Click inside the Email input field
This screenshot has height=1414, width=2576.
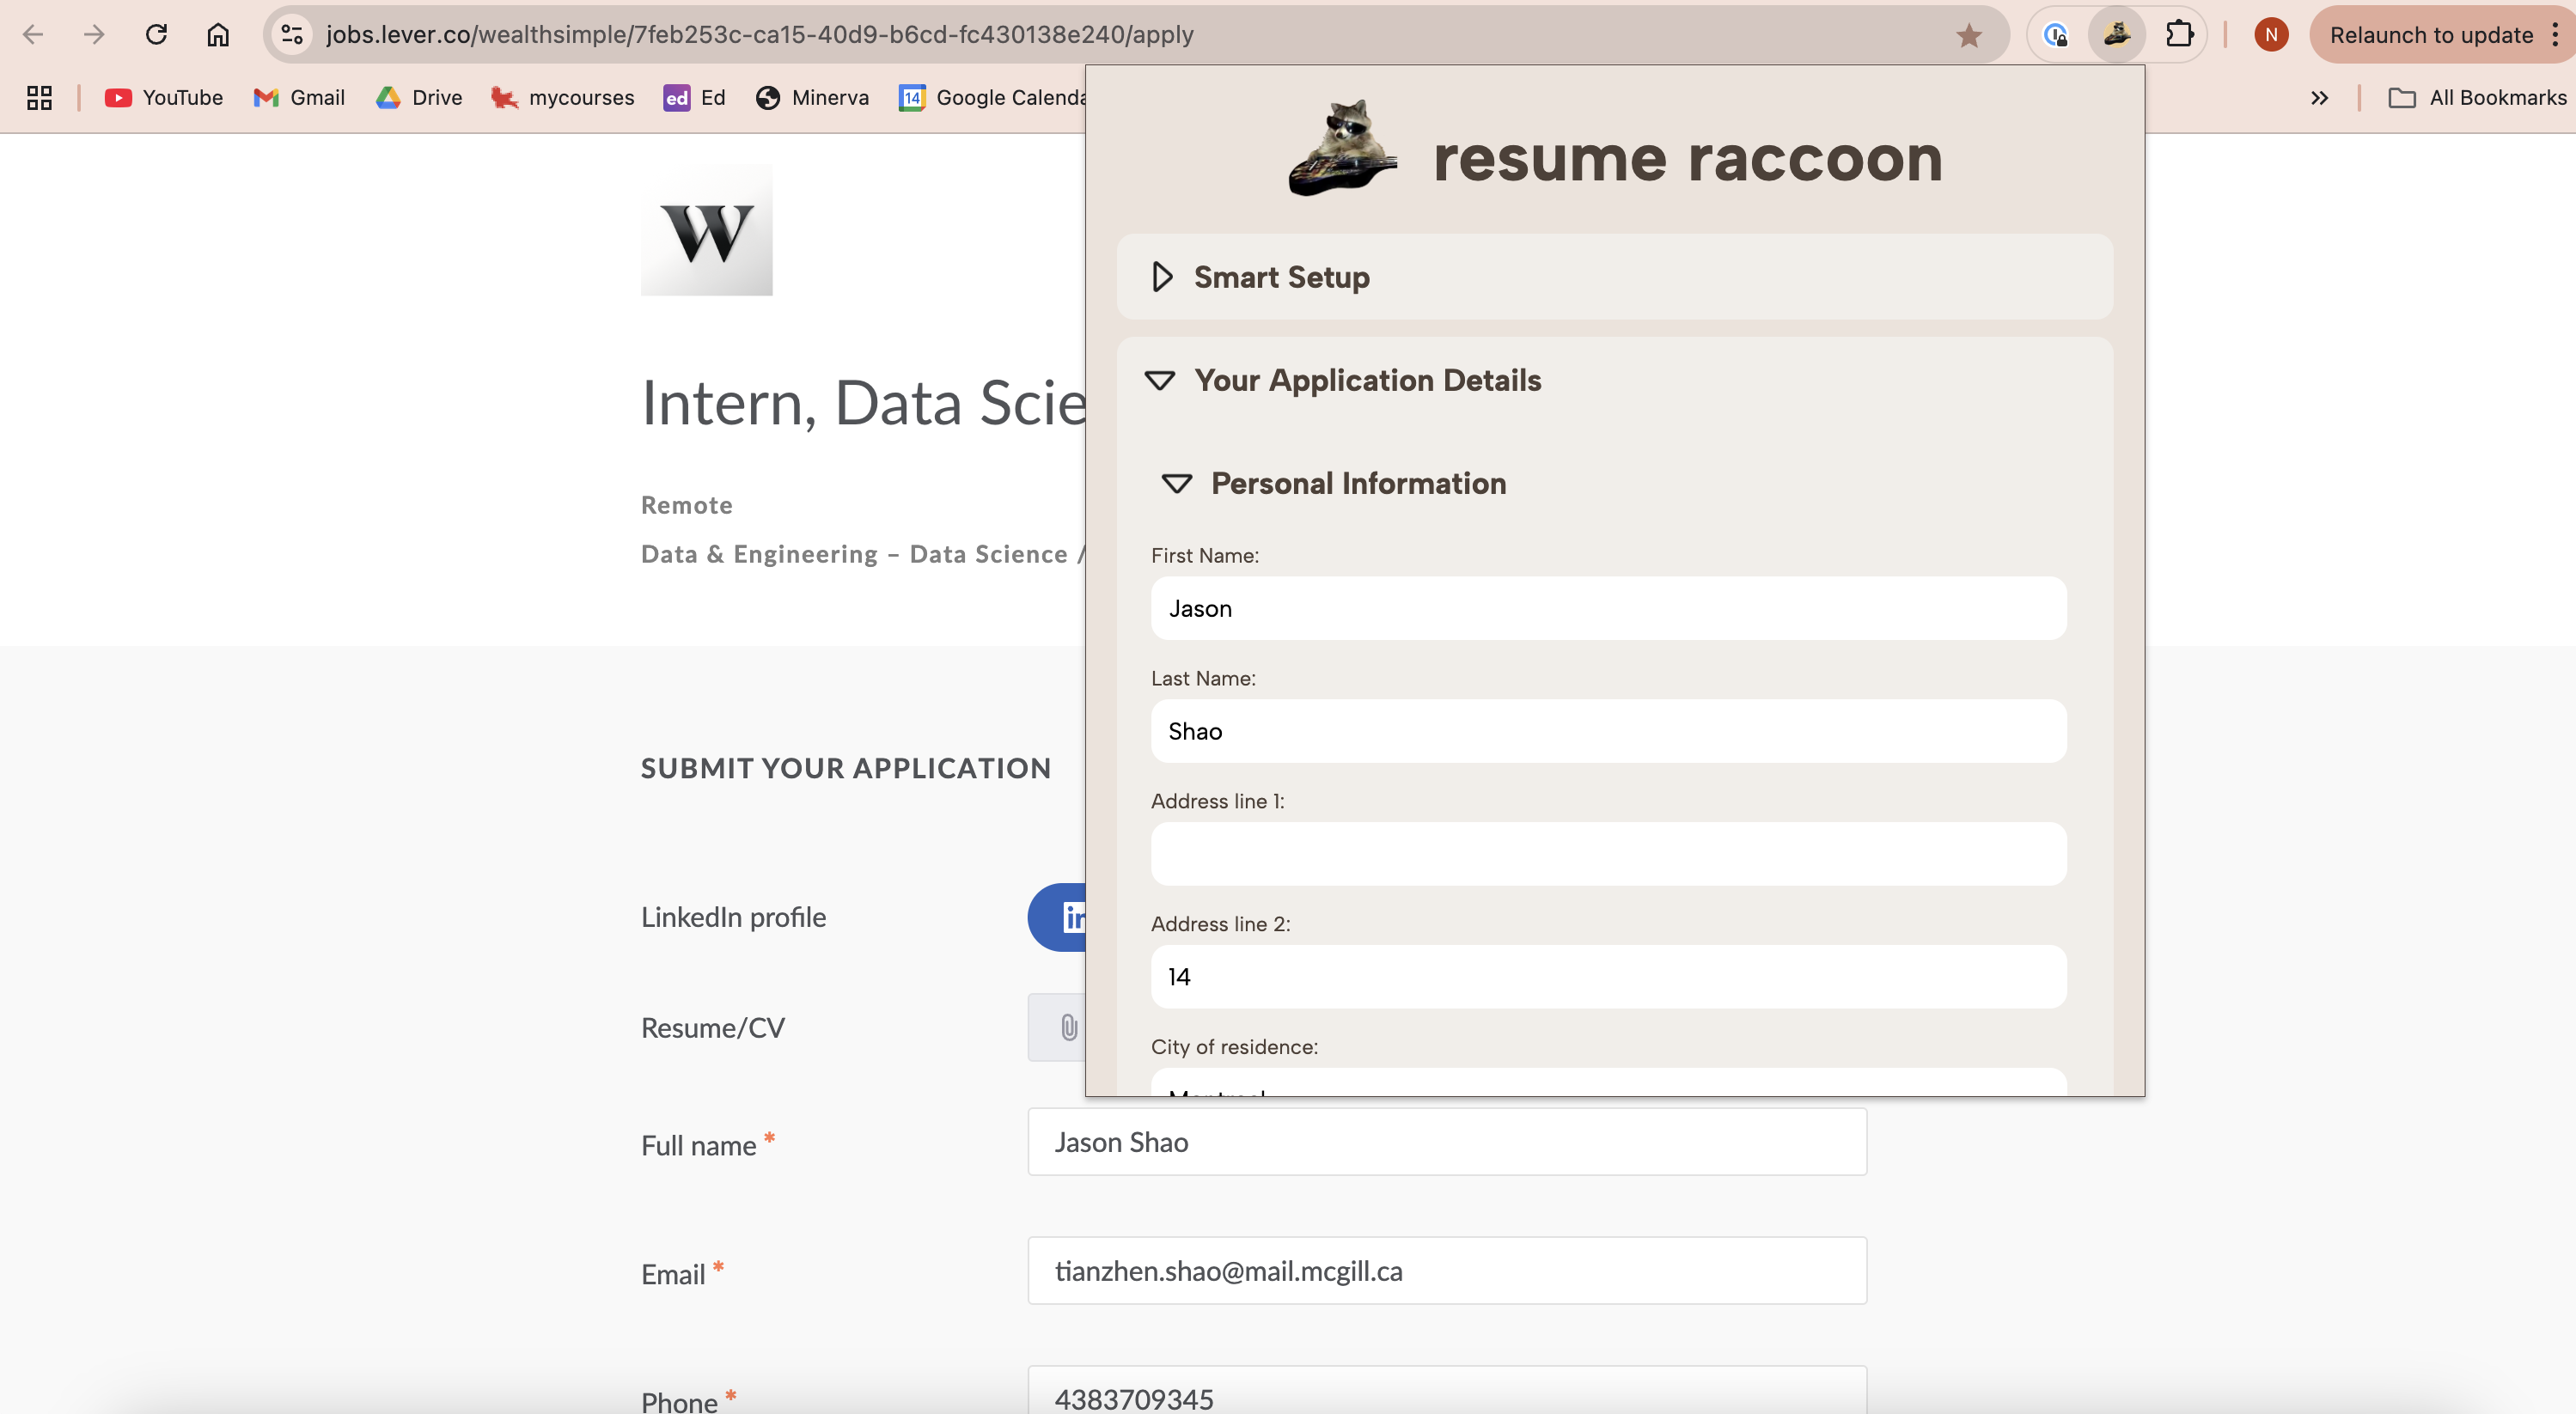(x=1446, y=1271)
